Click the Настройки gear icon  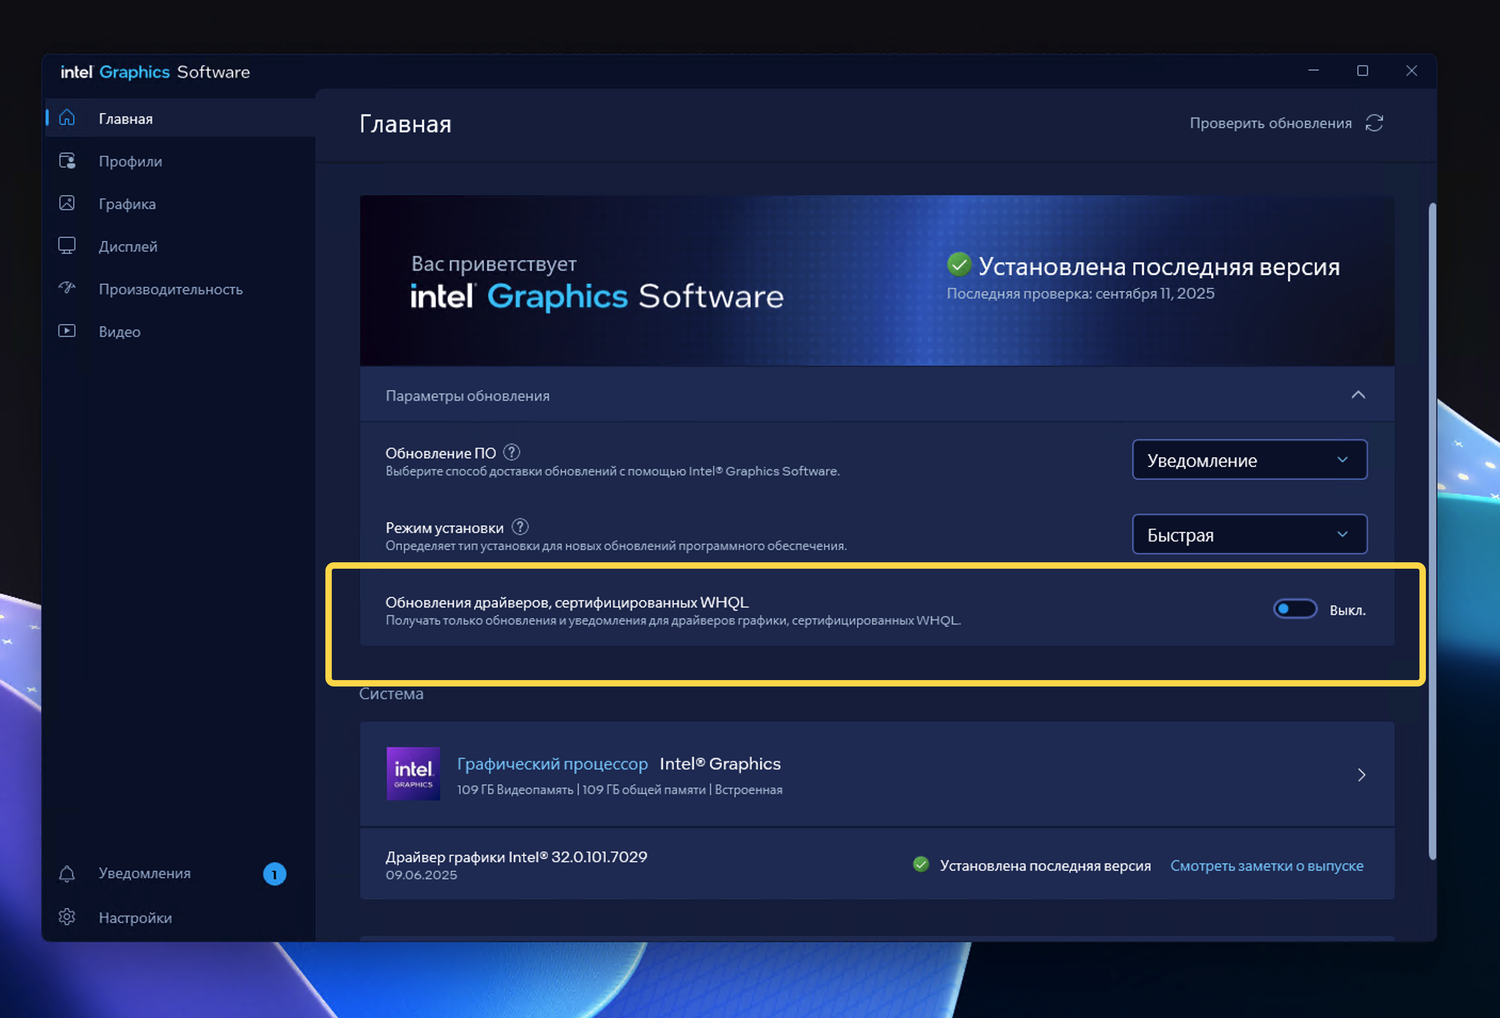tap(67, 917)
